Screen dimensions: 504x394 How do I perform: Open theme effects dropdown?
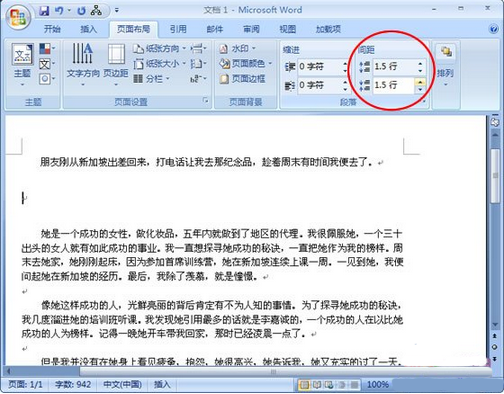coord(47,79)
